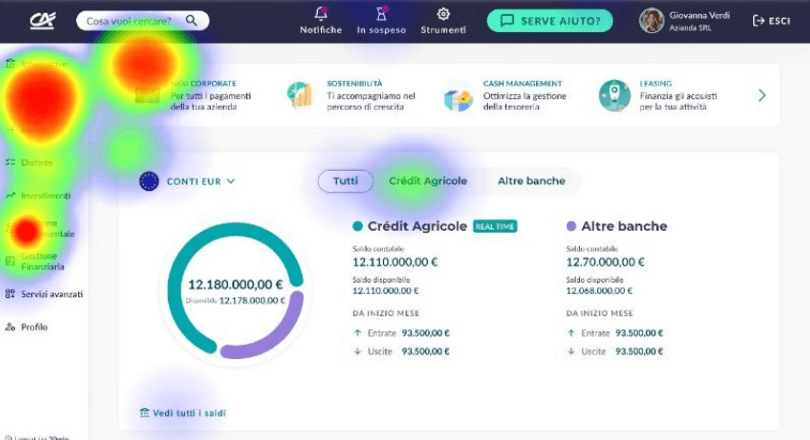Open the Nexi Corporate payments promo
The width and height of the screenshot is (810, 440).
(x=194, y=95)
